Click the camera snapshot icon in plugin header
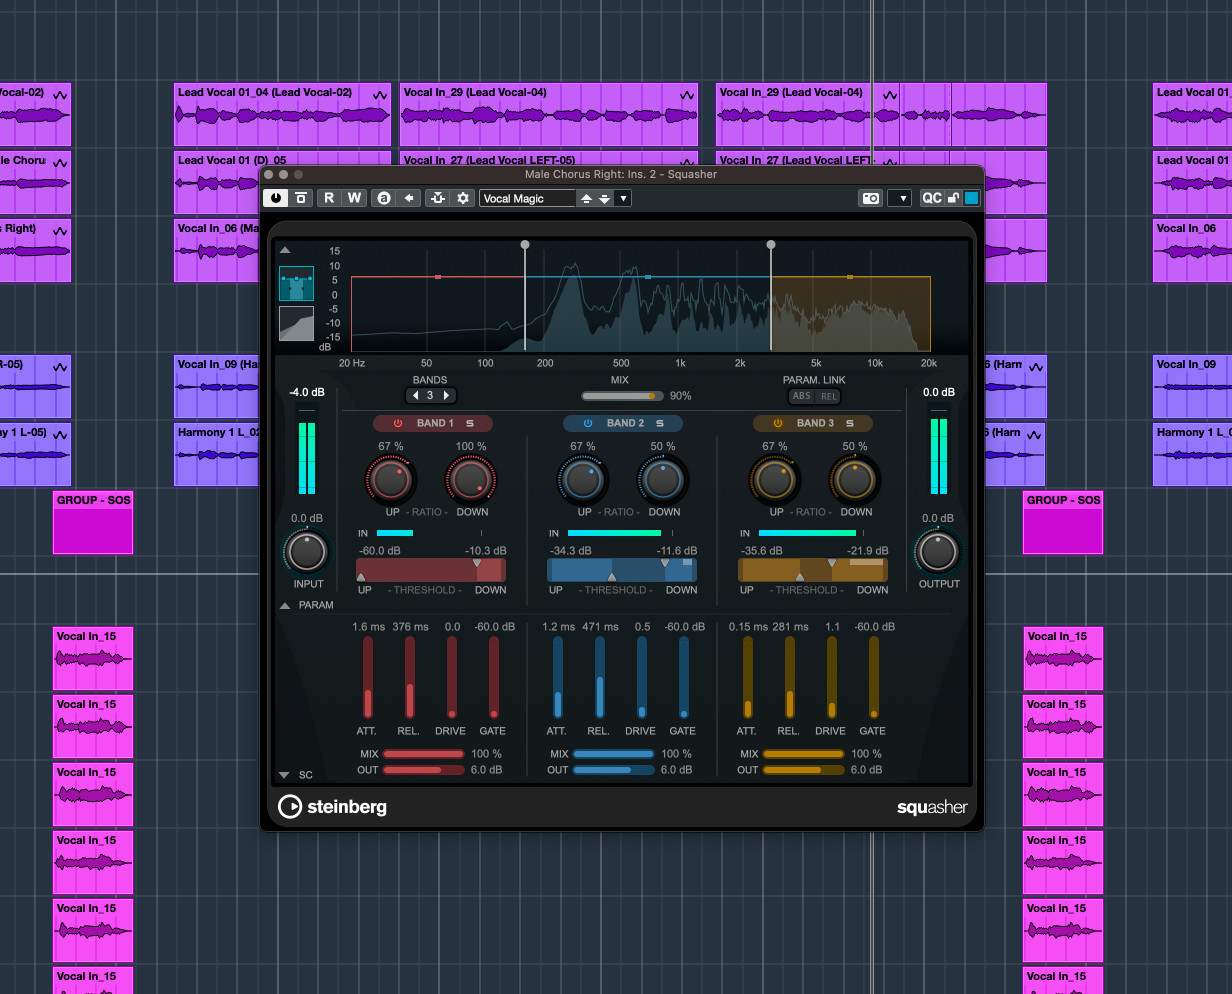 click(871, 198)
